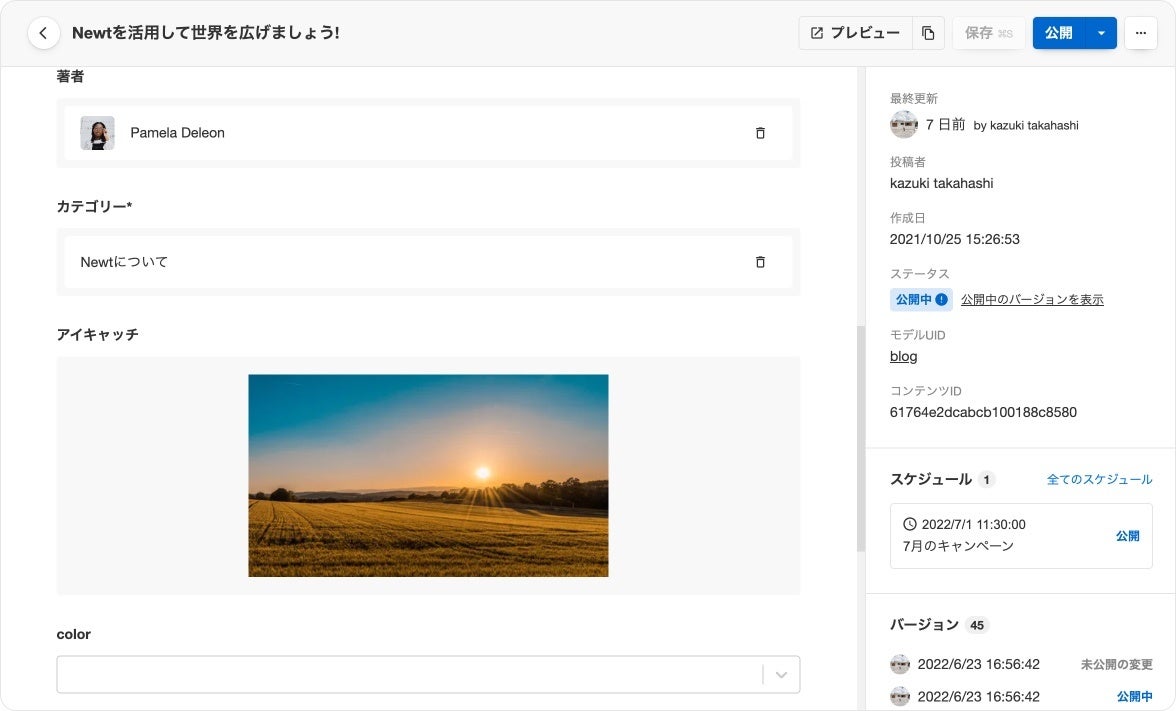Click the 保存 save button

tap(988, 33)
